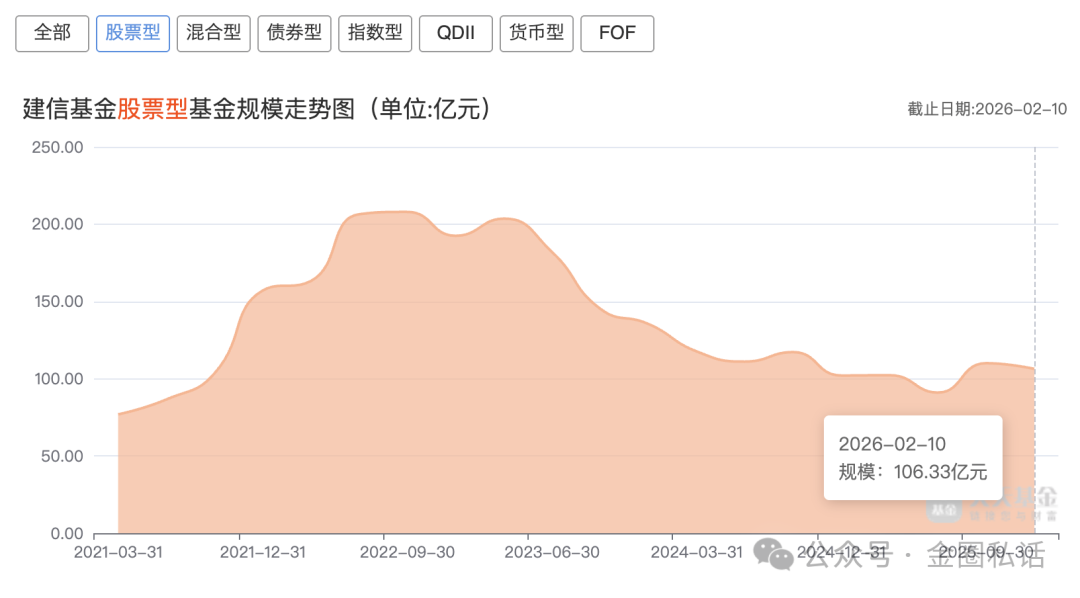Screen dimensions: 1080x598
Task: Click the 2021-03-31 x-axis label
Action: click(119, 553)
